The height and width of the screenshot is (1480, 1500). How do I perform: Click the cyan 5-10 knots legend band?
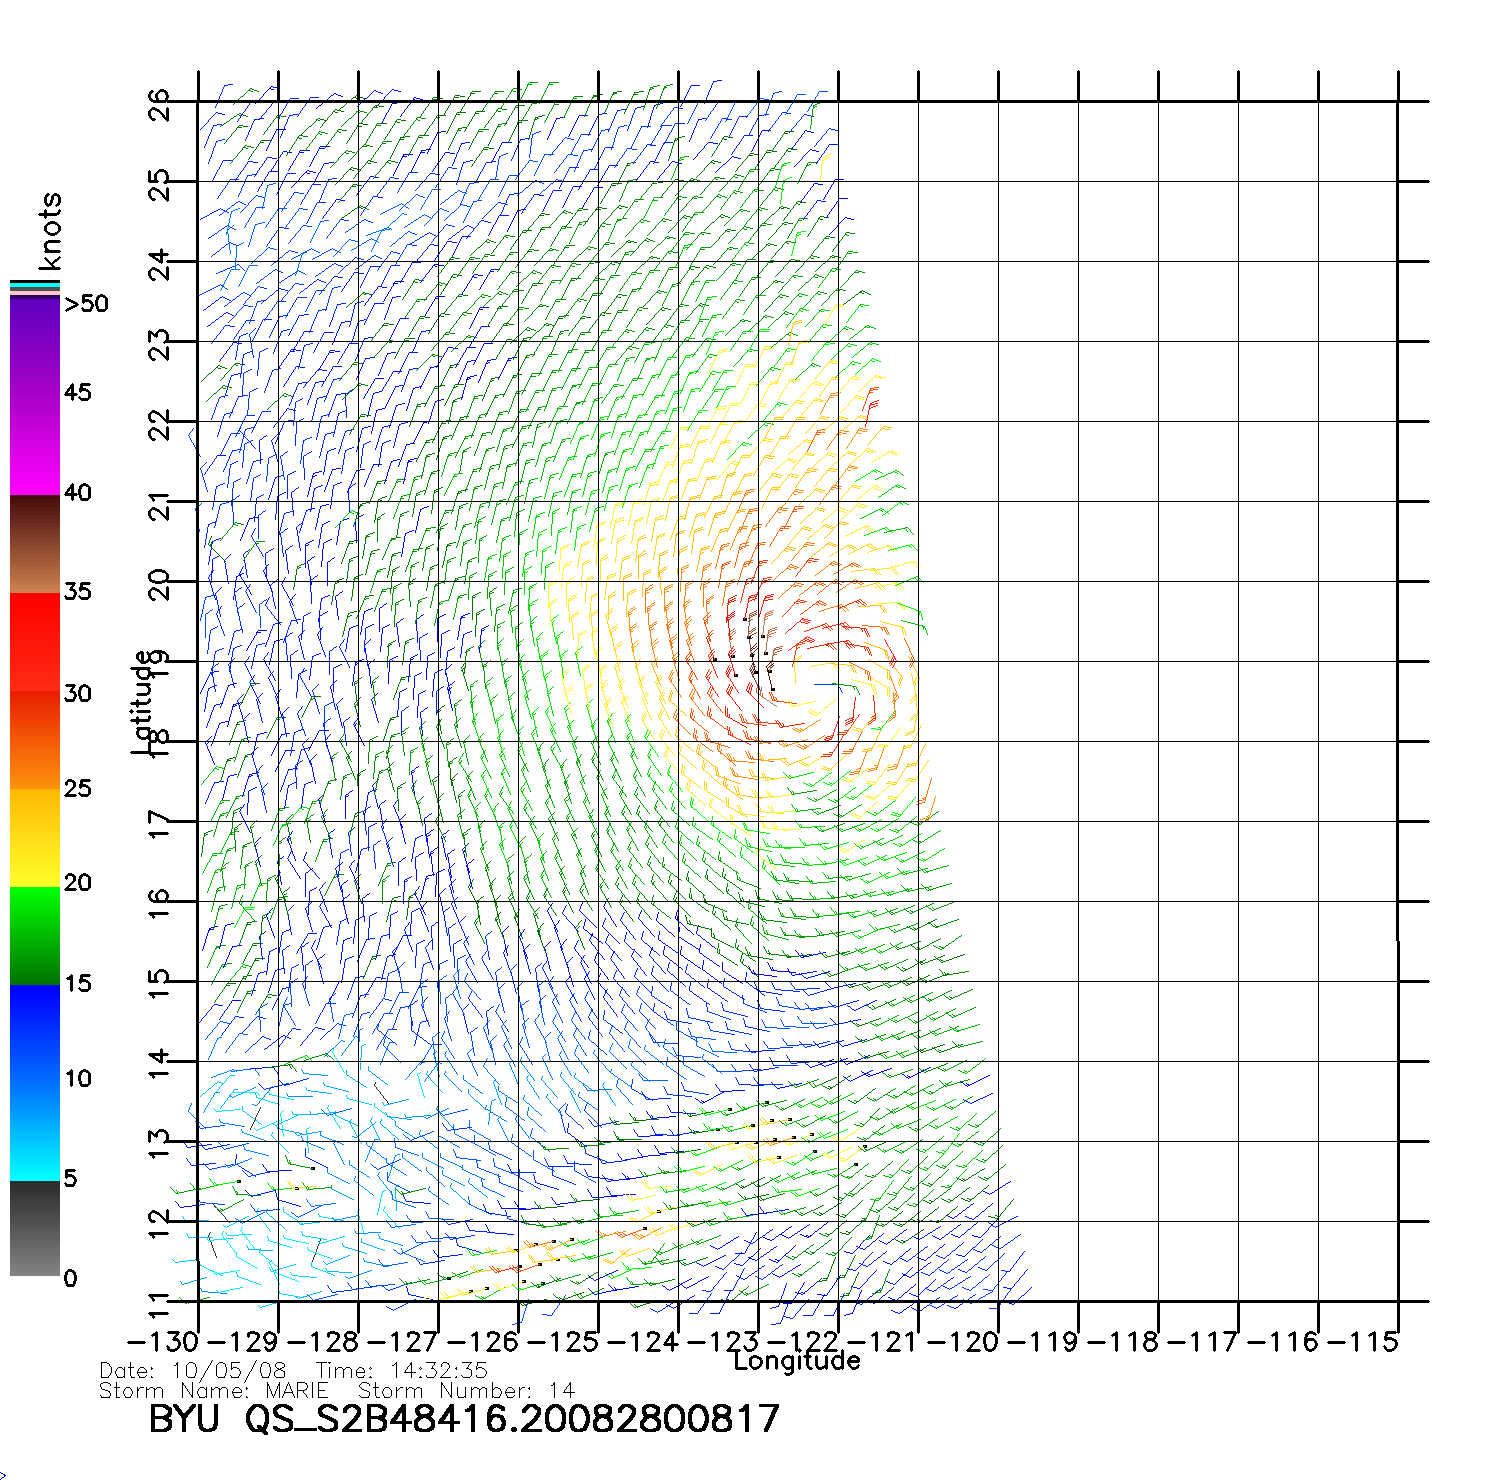click(x=35, y=1130)
